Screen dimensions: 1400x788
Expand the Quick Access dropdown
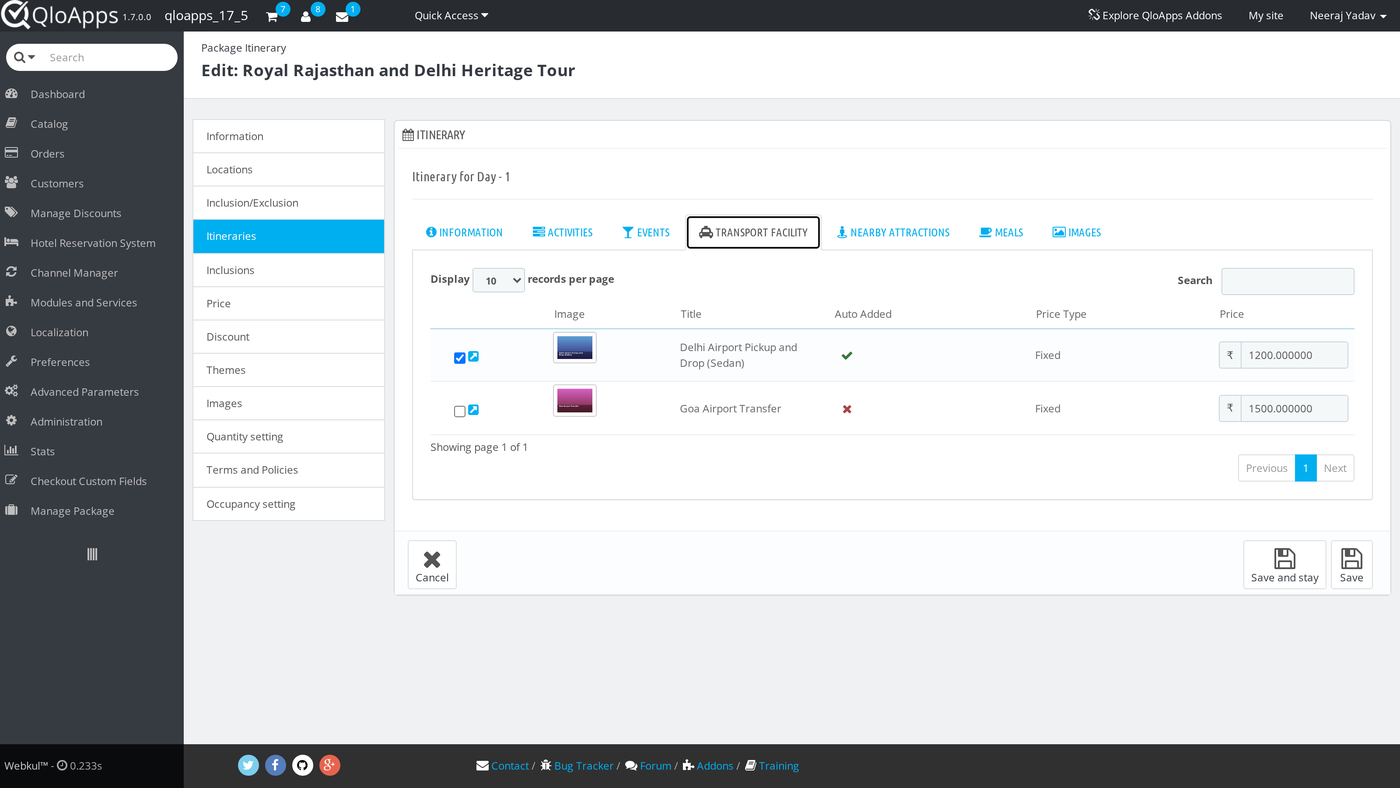pyautogui.click(x=452, y=16)
